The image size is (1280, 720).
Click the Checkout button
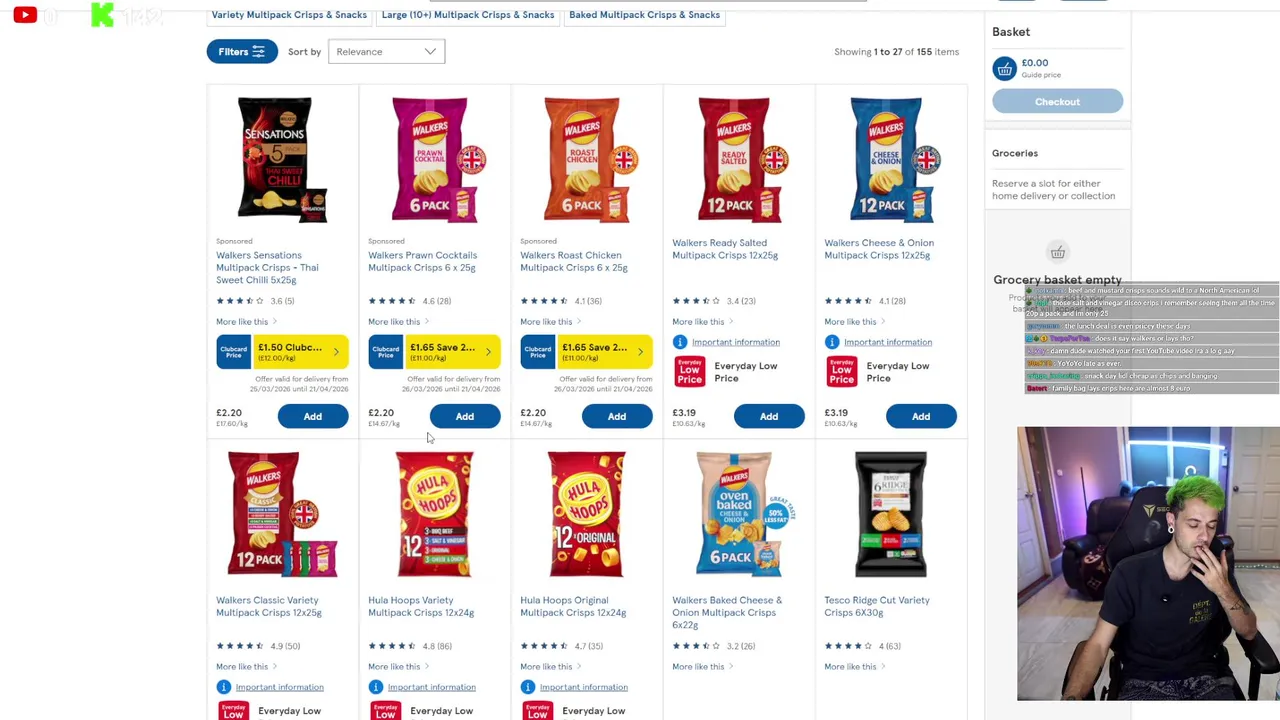click(1057, 102)
